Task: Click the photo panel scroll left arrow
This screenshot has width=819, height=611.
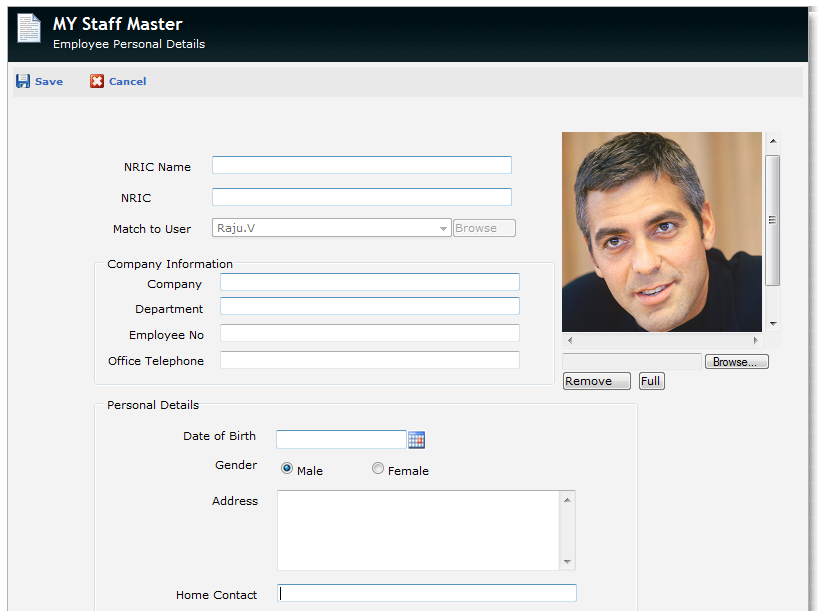Action: point(570,340)
